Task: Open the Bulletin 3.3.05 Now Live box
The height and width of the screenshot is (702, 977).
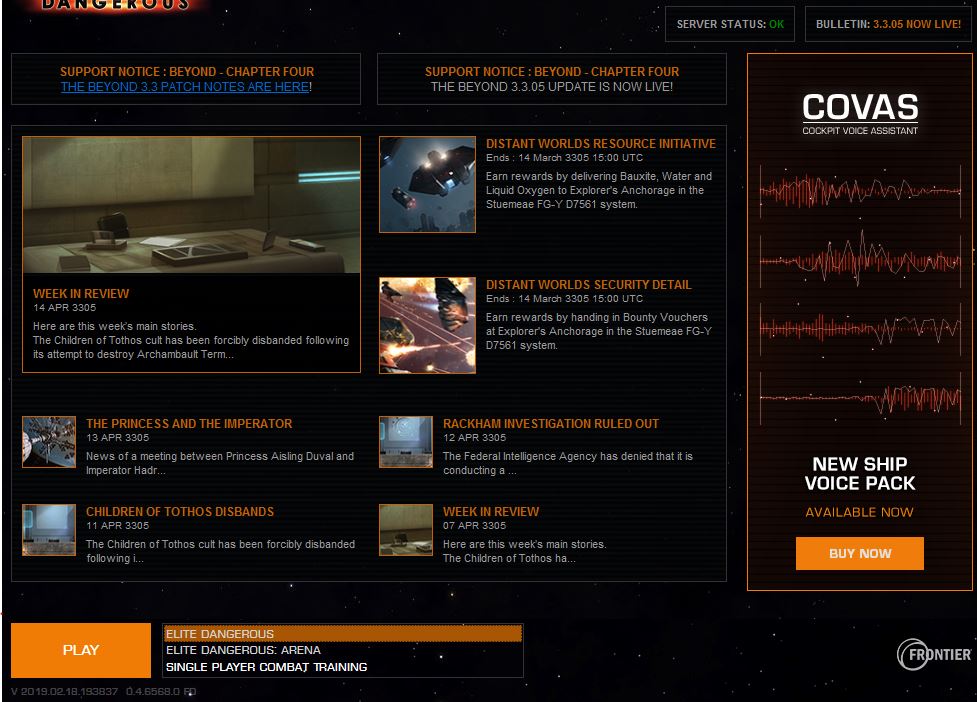Action: tap(888, 24)
